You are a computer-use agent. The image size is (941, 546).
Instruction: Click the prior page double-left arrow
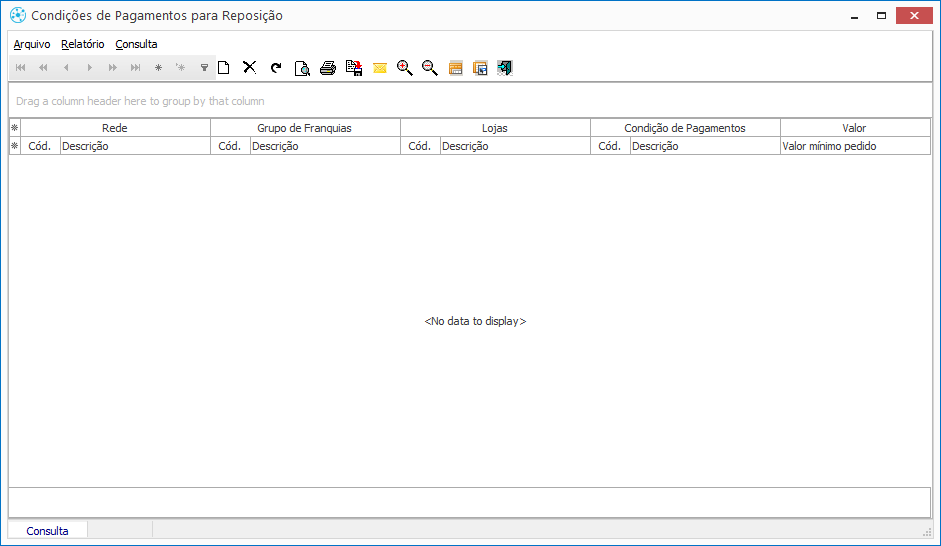click(x=43, y=68)
